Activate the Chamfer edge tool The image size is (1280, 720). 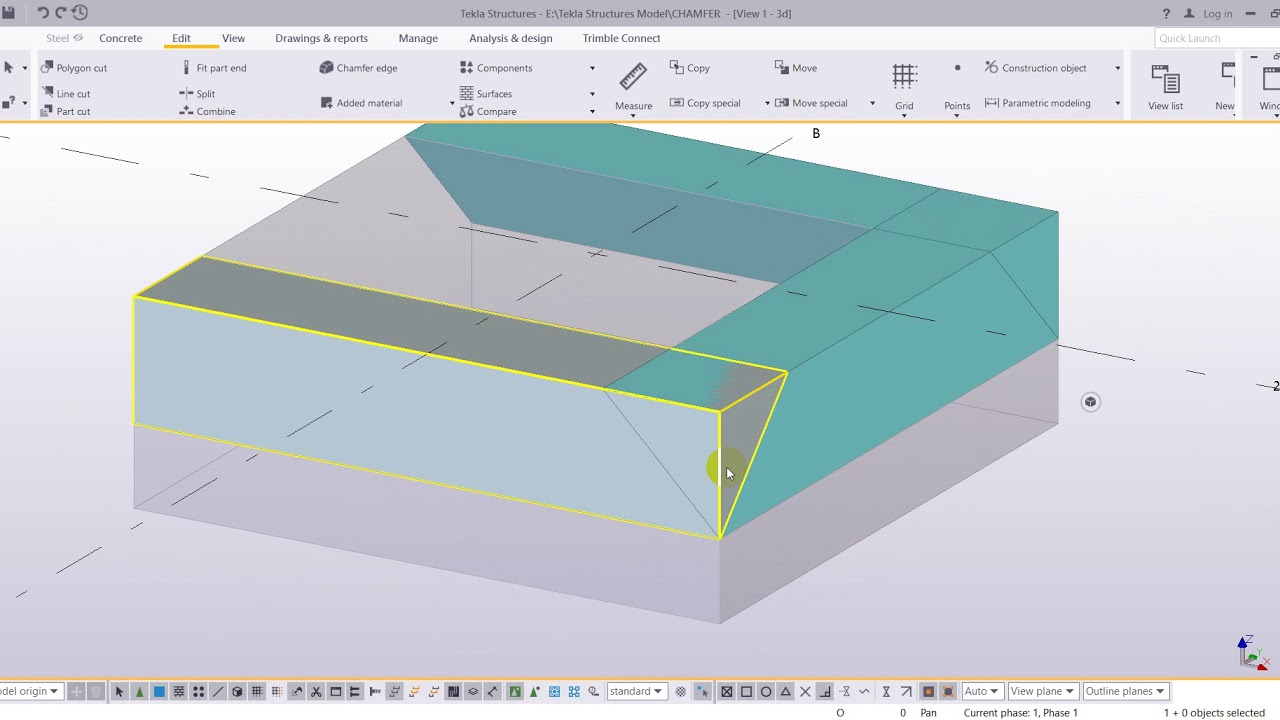pos(359,68)
